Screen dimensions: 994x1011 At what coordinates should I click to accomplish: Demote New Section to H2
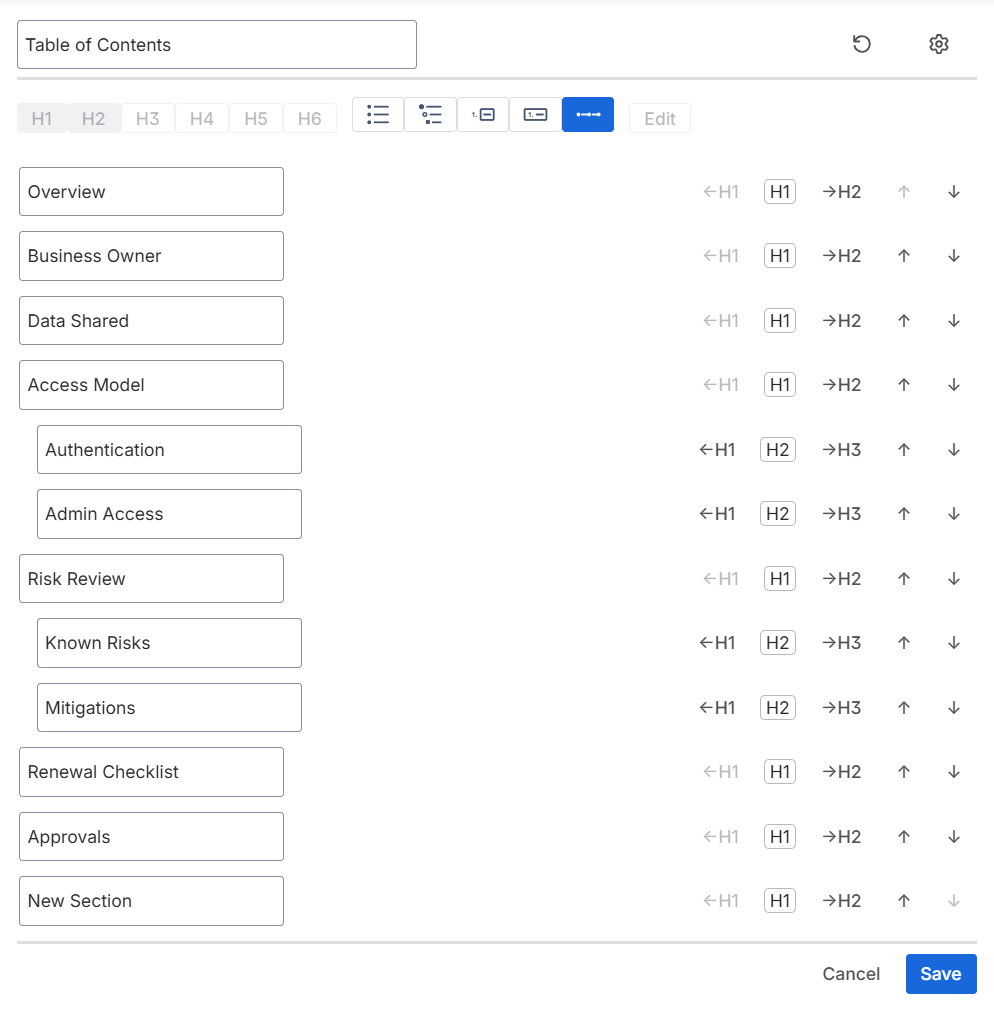coord(842,901)
